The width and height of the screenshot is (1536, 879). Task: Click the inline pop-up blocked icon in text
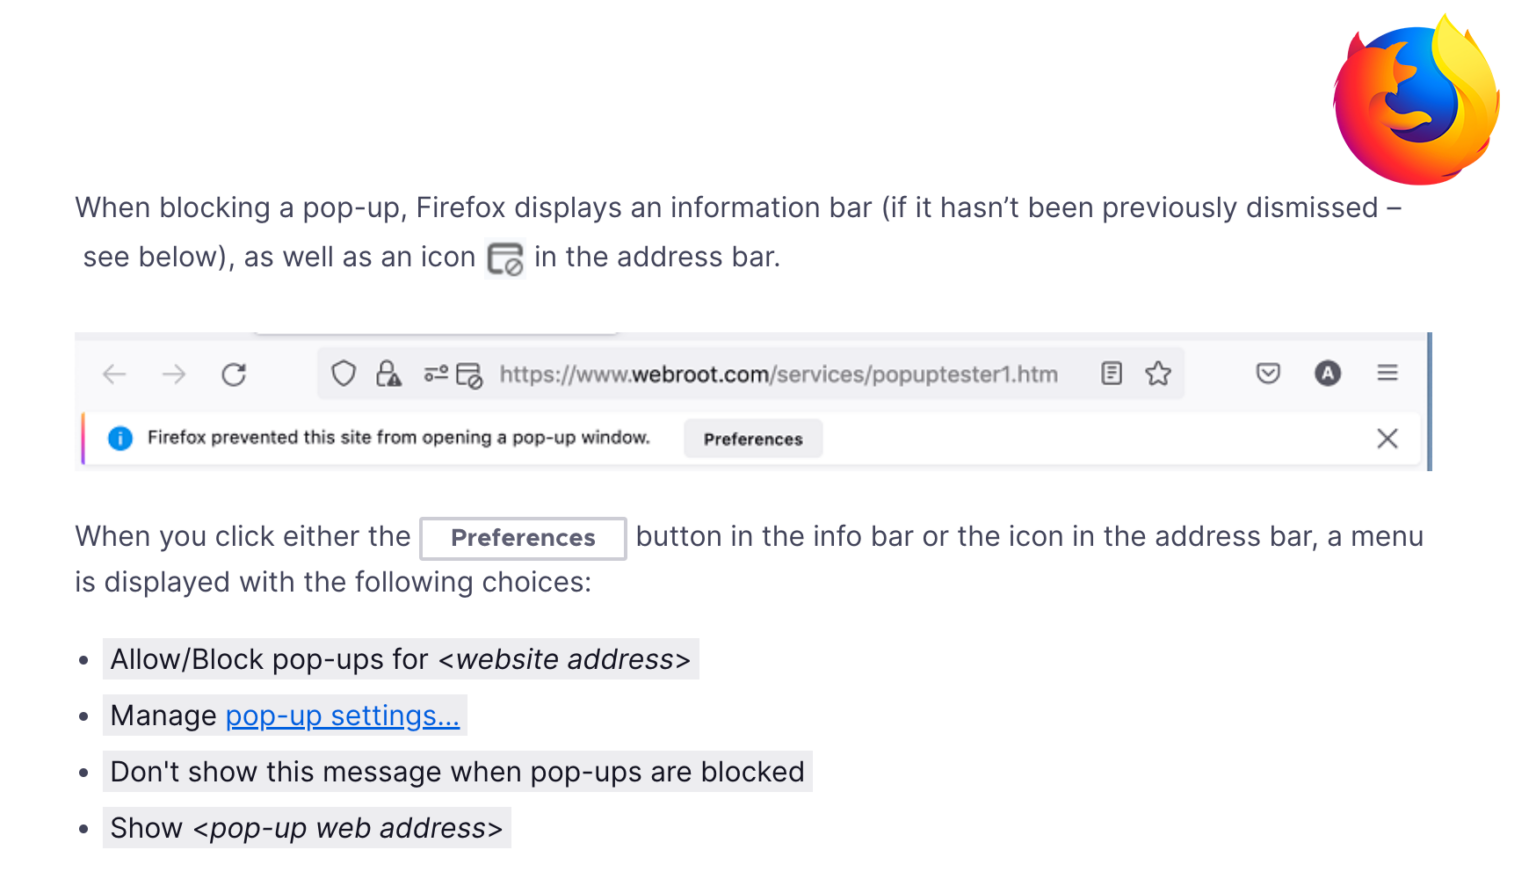click(505, 259)
